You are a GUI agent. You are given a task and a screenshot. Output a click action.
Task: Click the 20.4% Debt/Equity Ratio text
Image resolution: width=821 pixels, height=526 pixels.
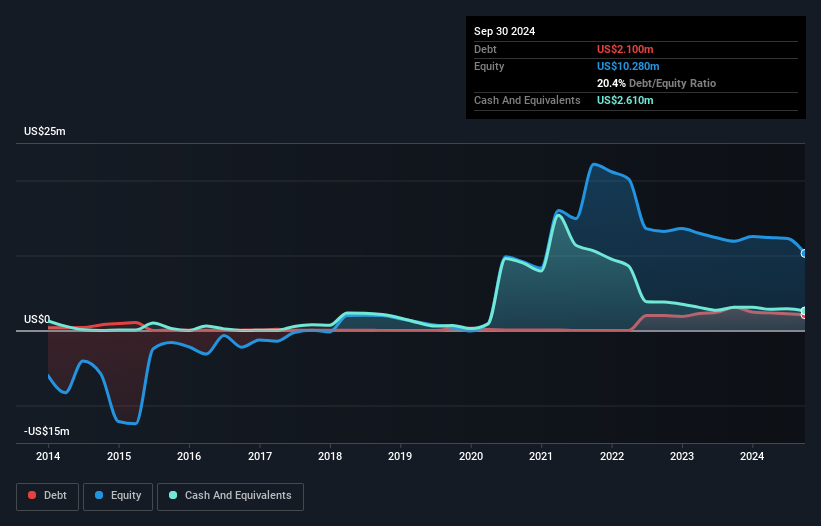pyautogui.click(x=656, y=83)
